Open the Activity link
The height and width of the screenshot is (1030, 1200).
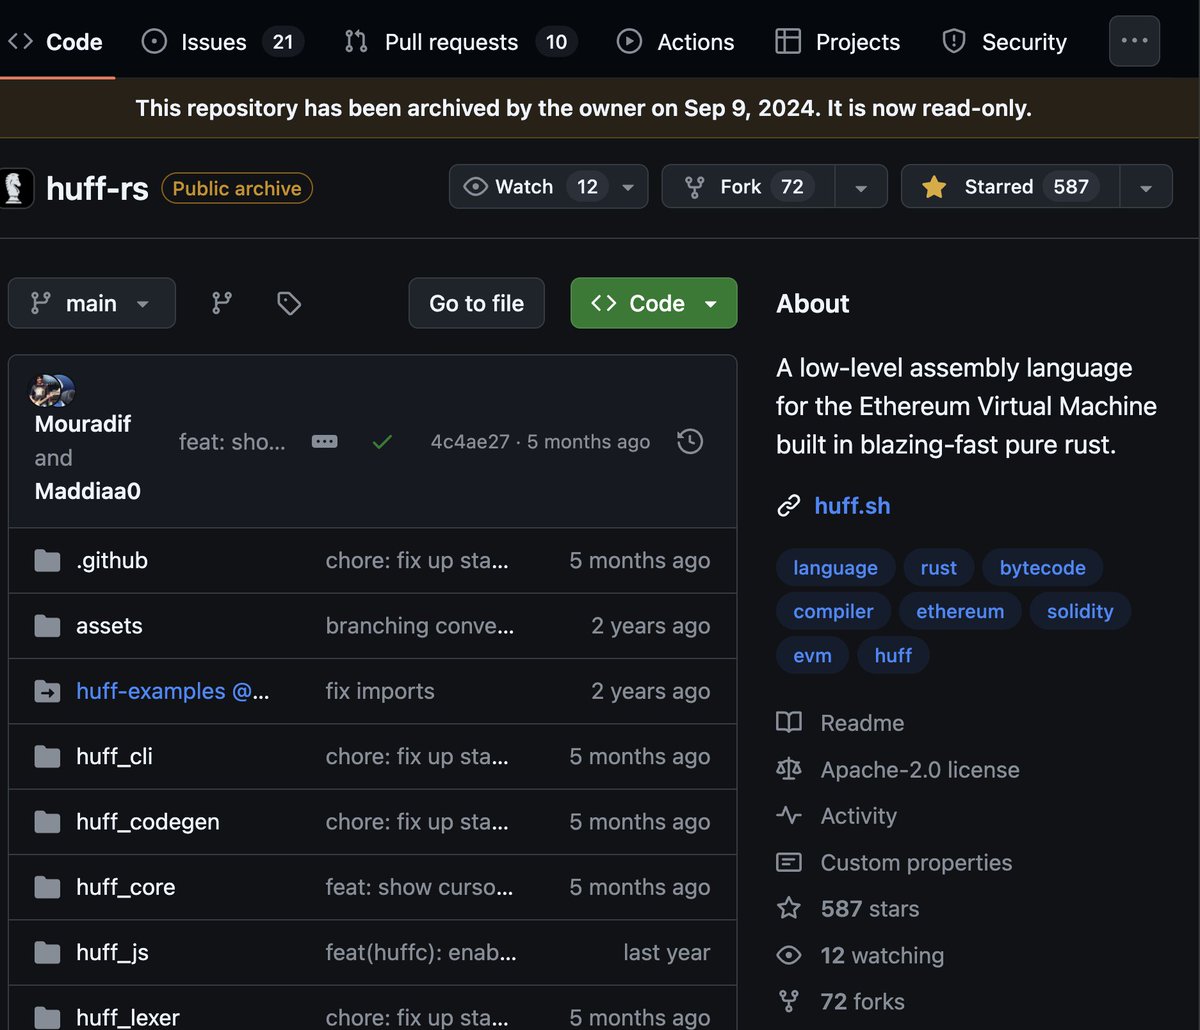point(858,816)
